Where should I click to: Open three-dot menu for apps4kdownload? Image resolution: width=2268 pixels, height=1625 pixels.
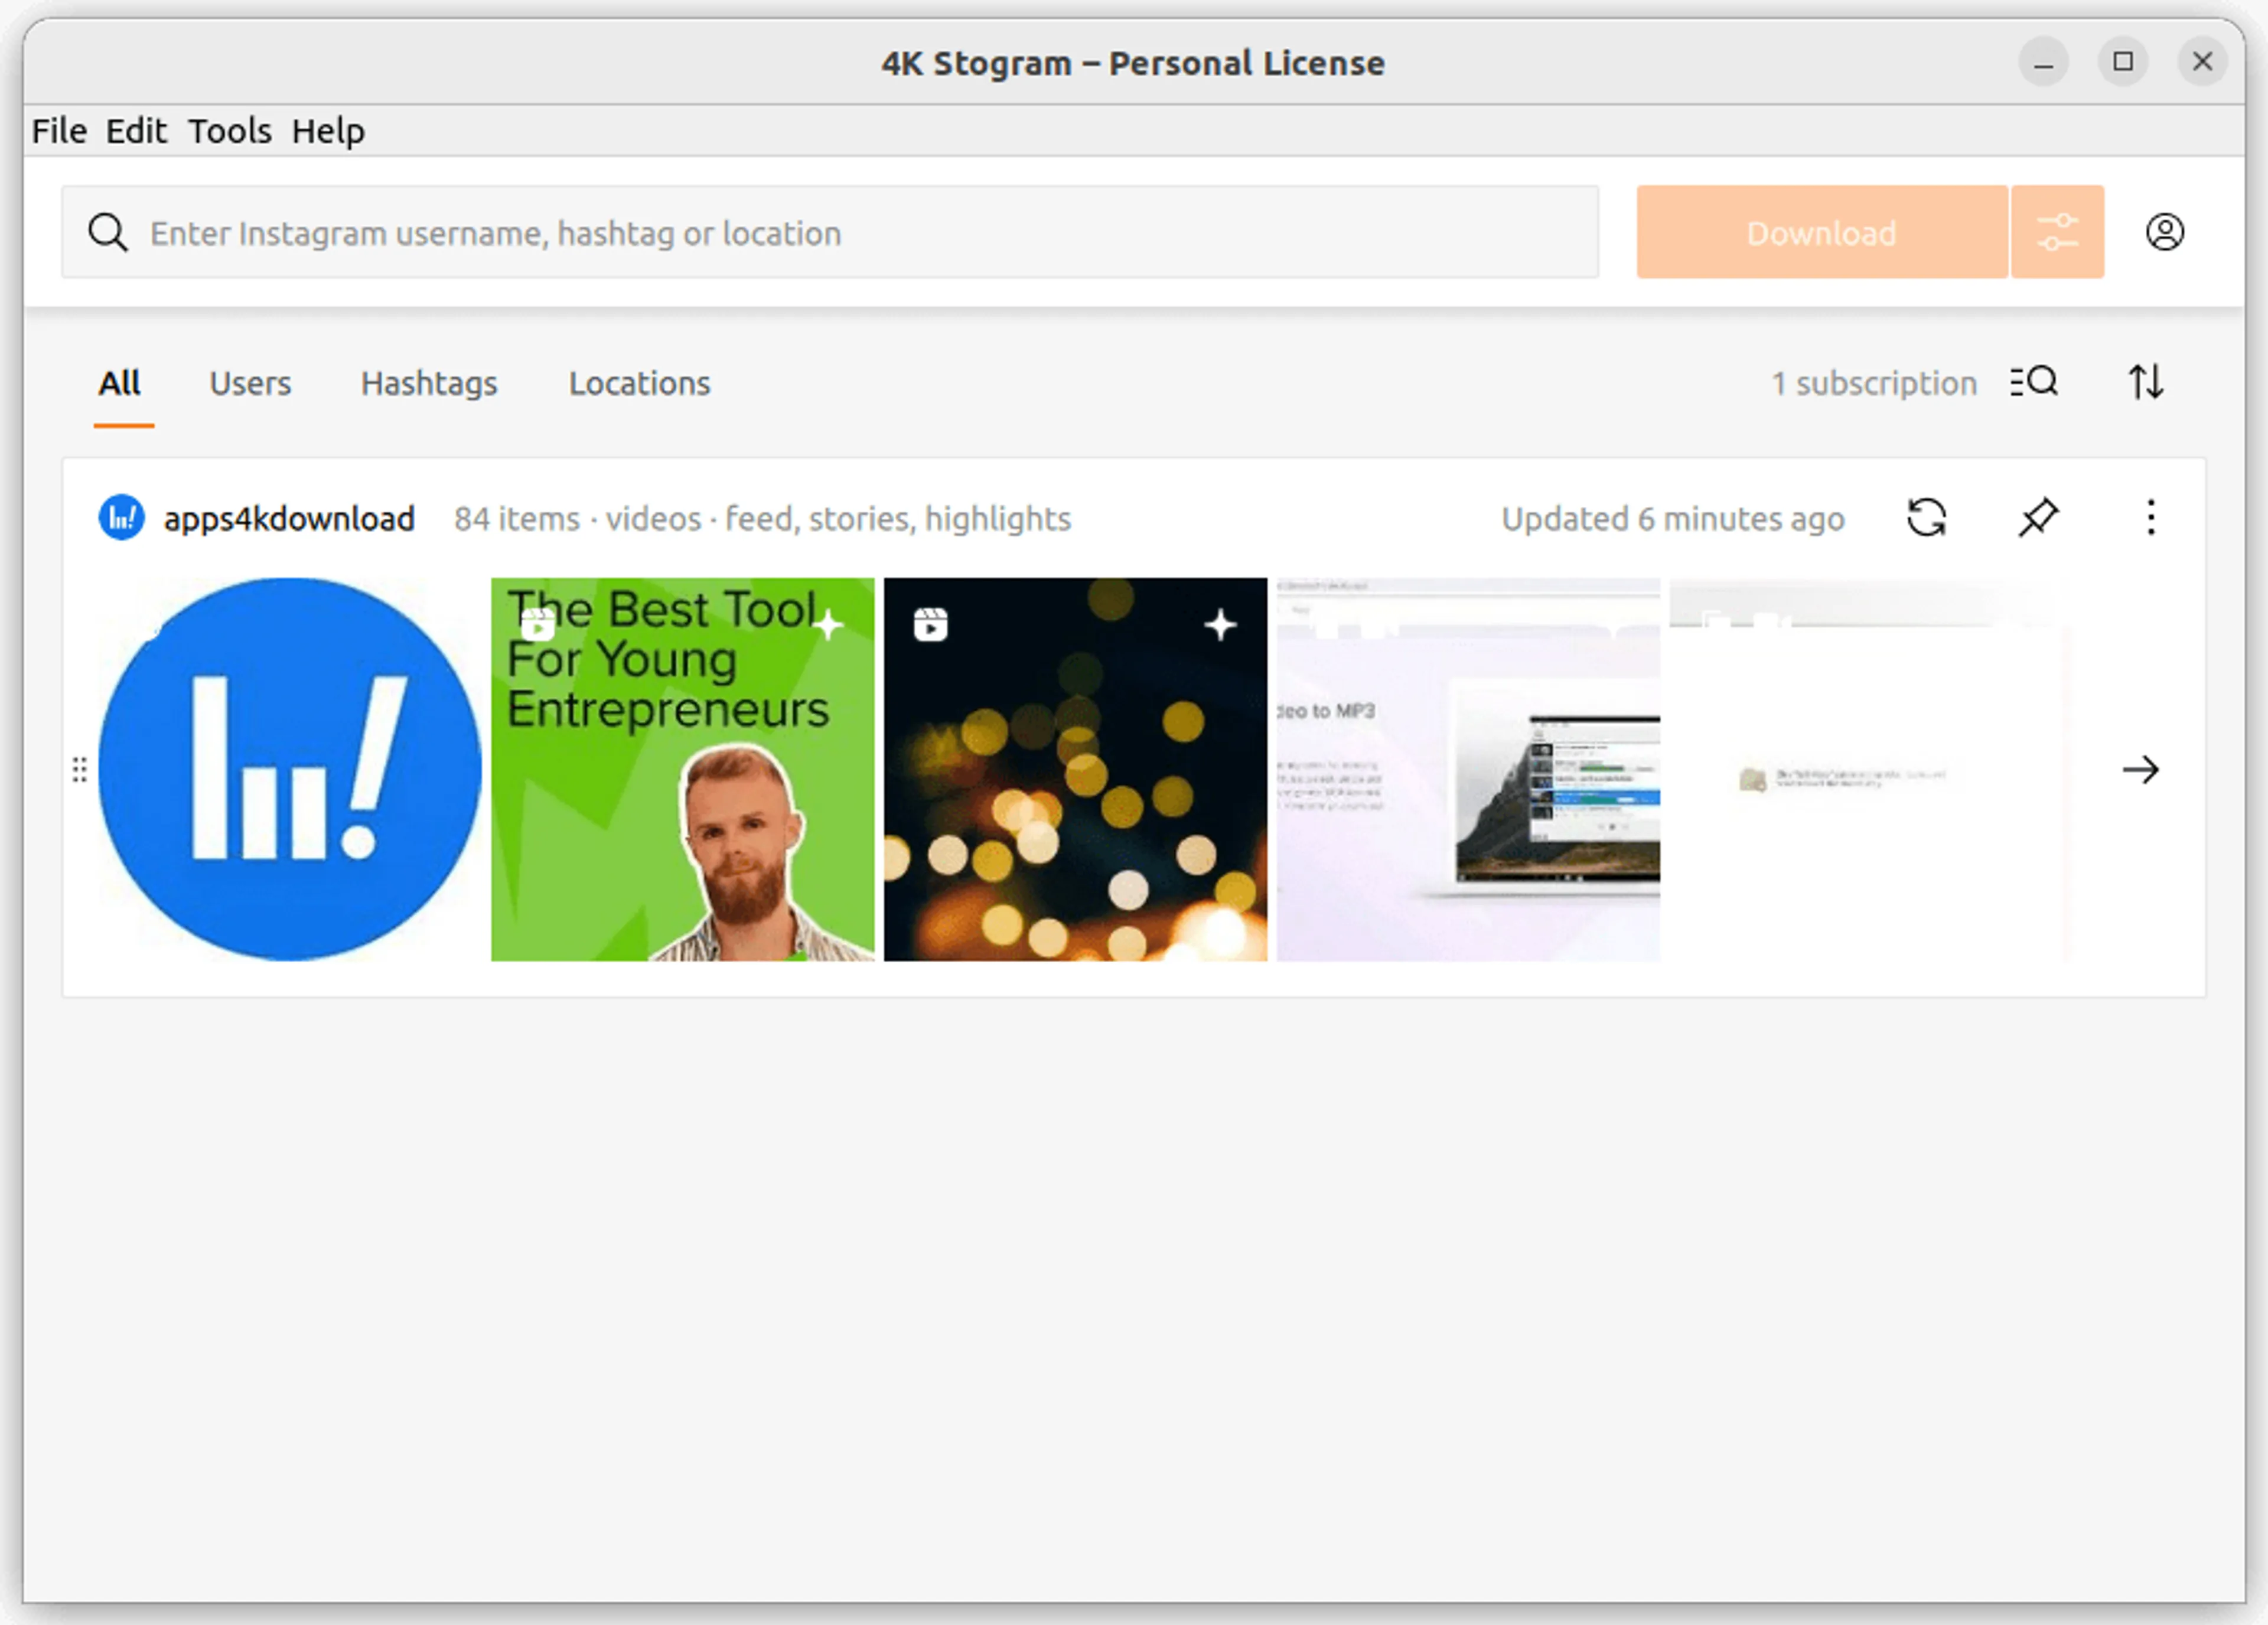click(2150, 518)
